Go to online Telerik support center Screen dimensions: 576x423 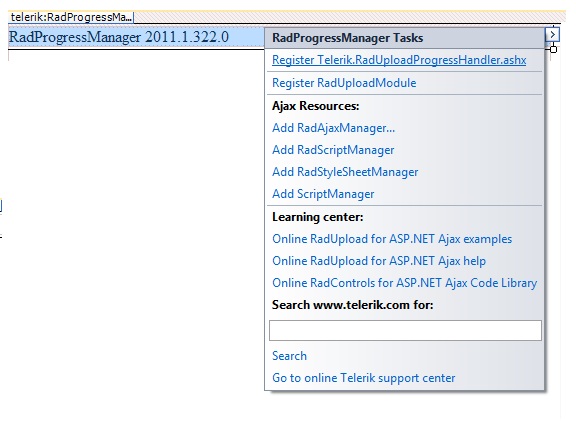click(x=364, y=378)
